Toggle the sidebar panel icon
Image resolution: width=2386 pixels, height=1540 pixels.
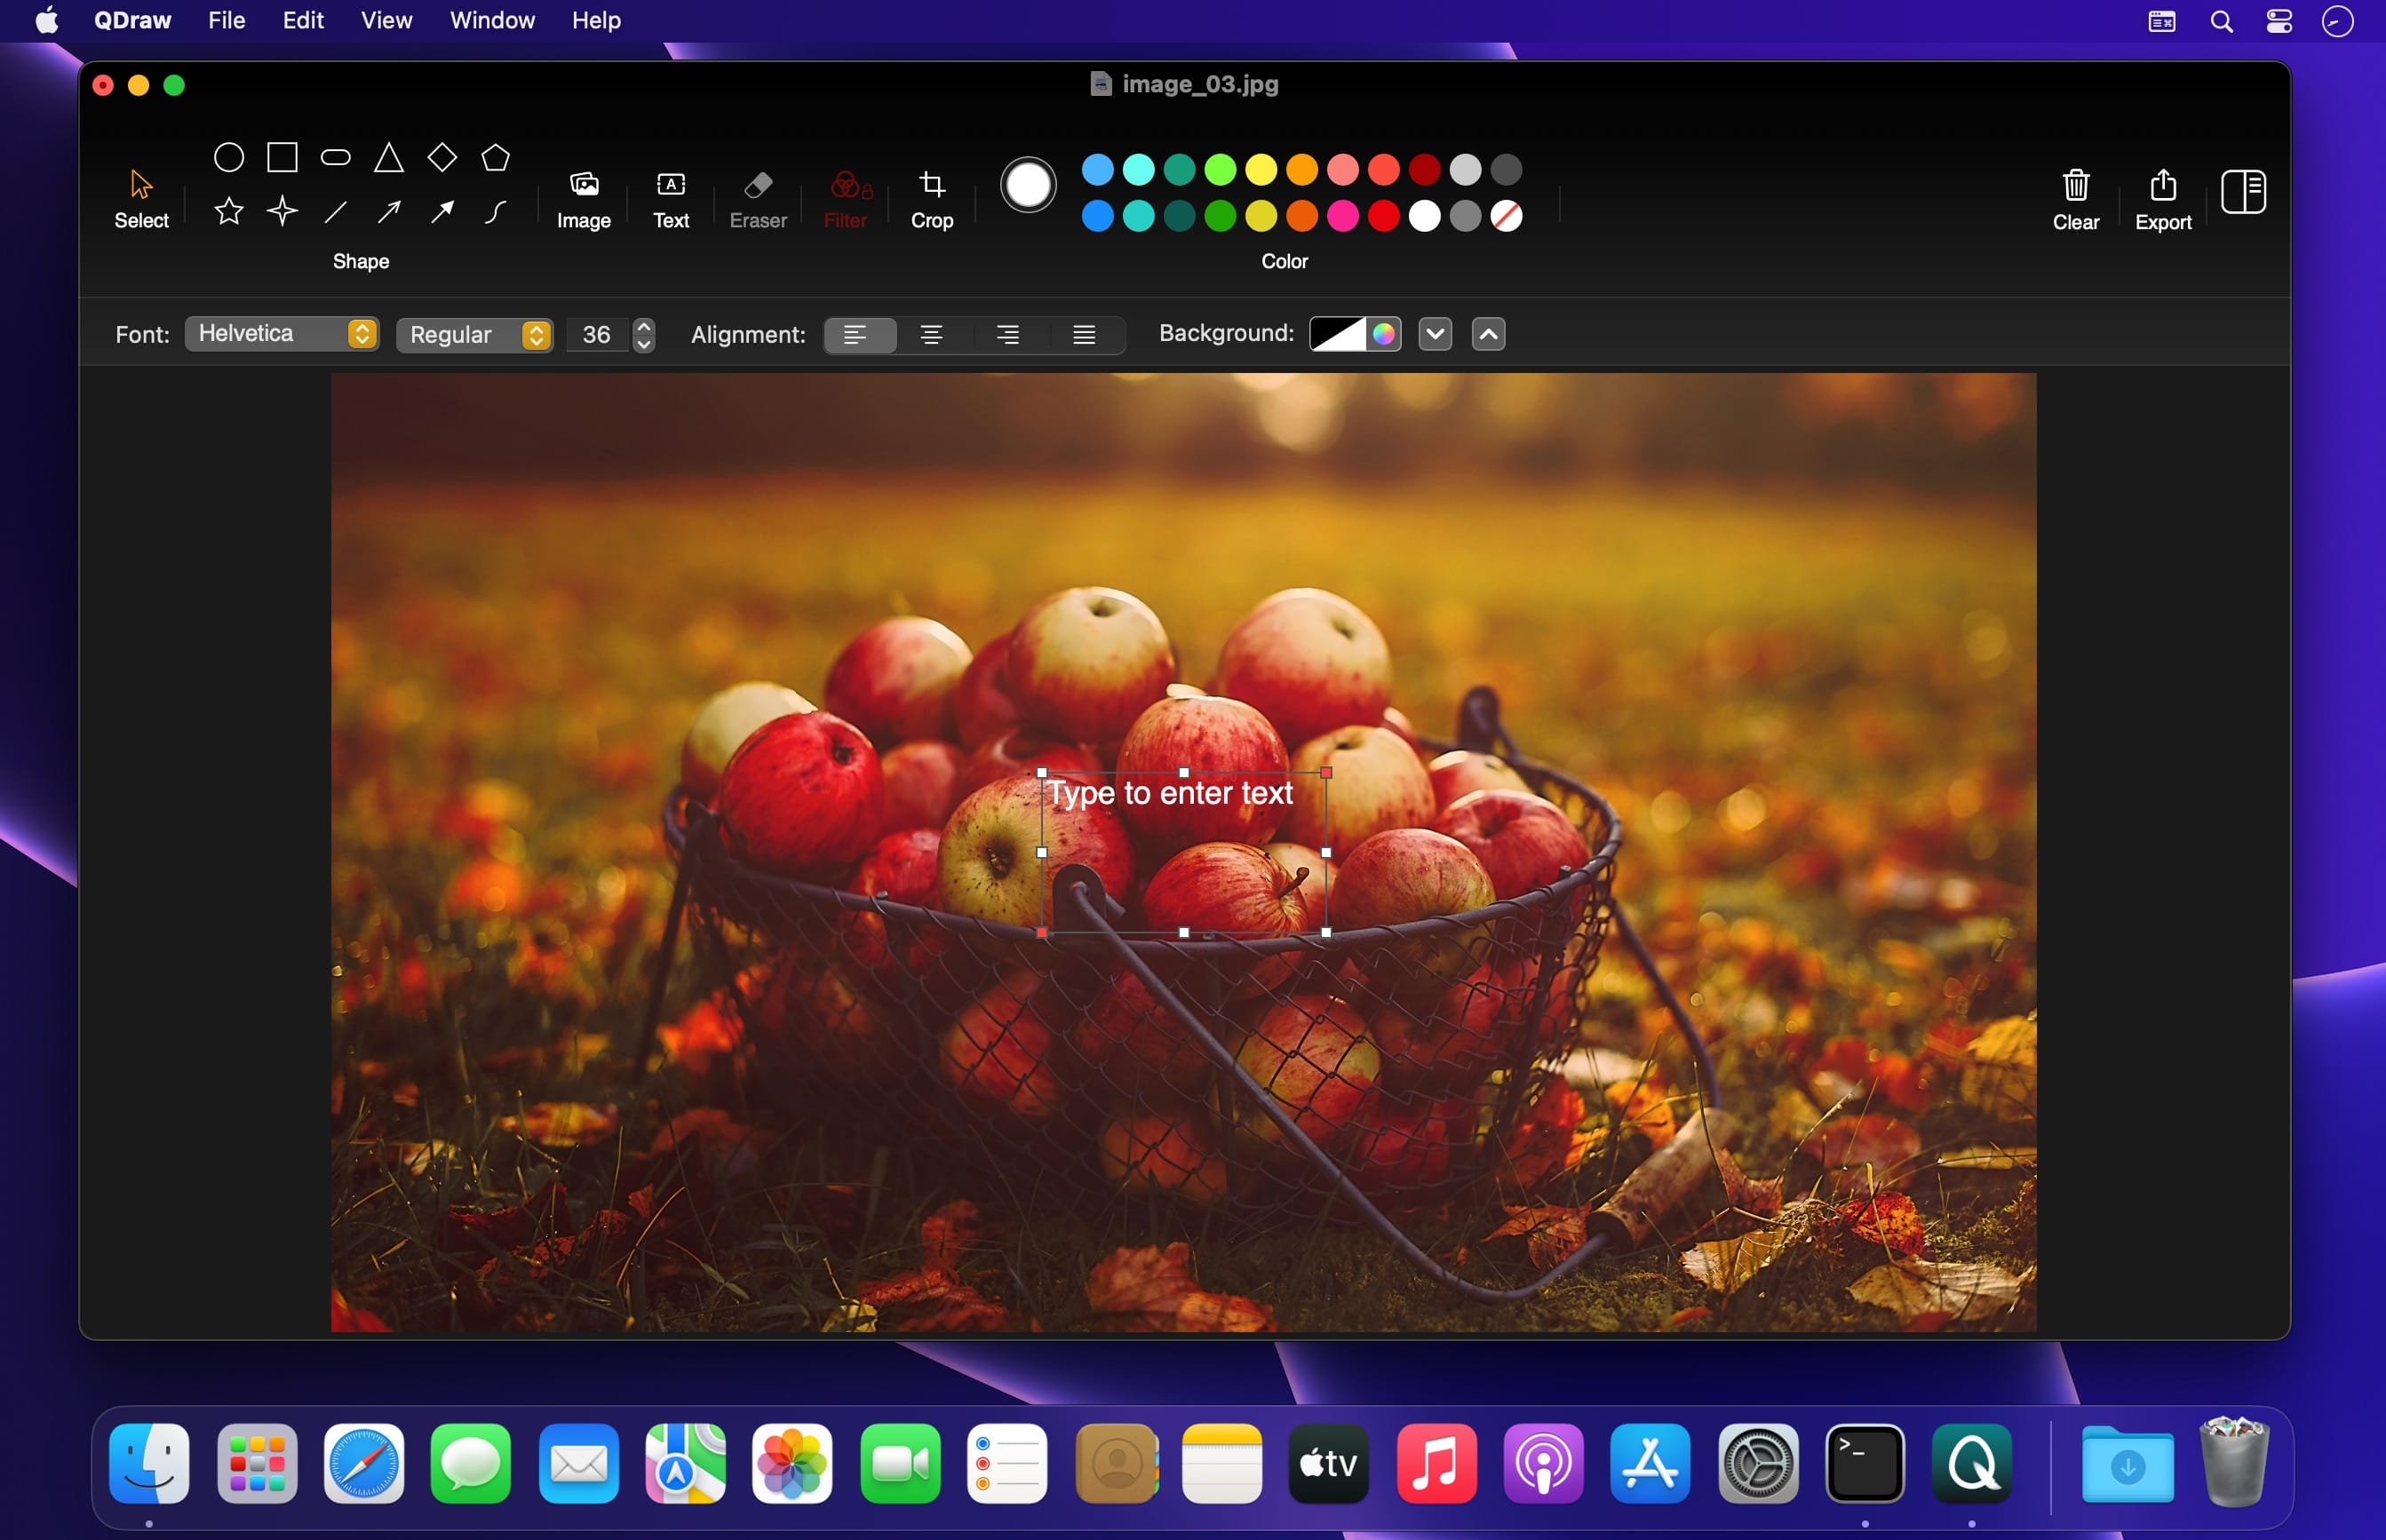click(x=2242, y=191)
